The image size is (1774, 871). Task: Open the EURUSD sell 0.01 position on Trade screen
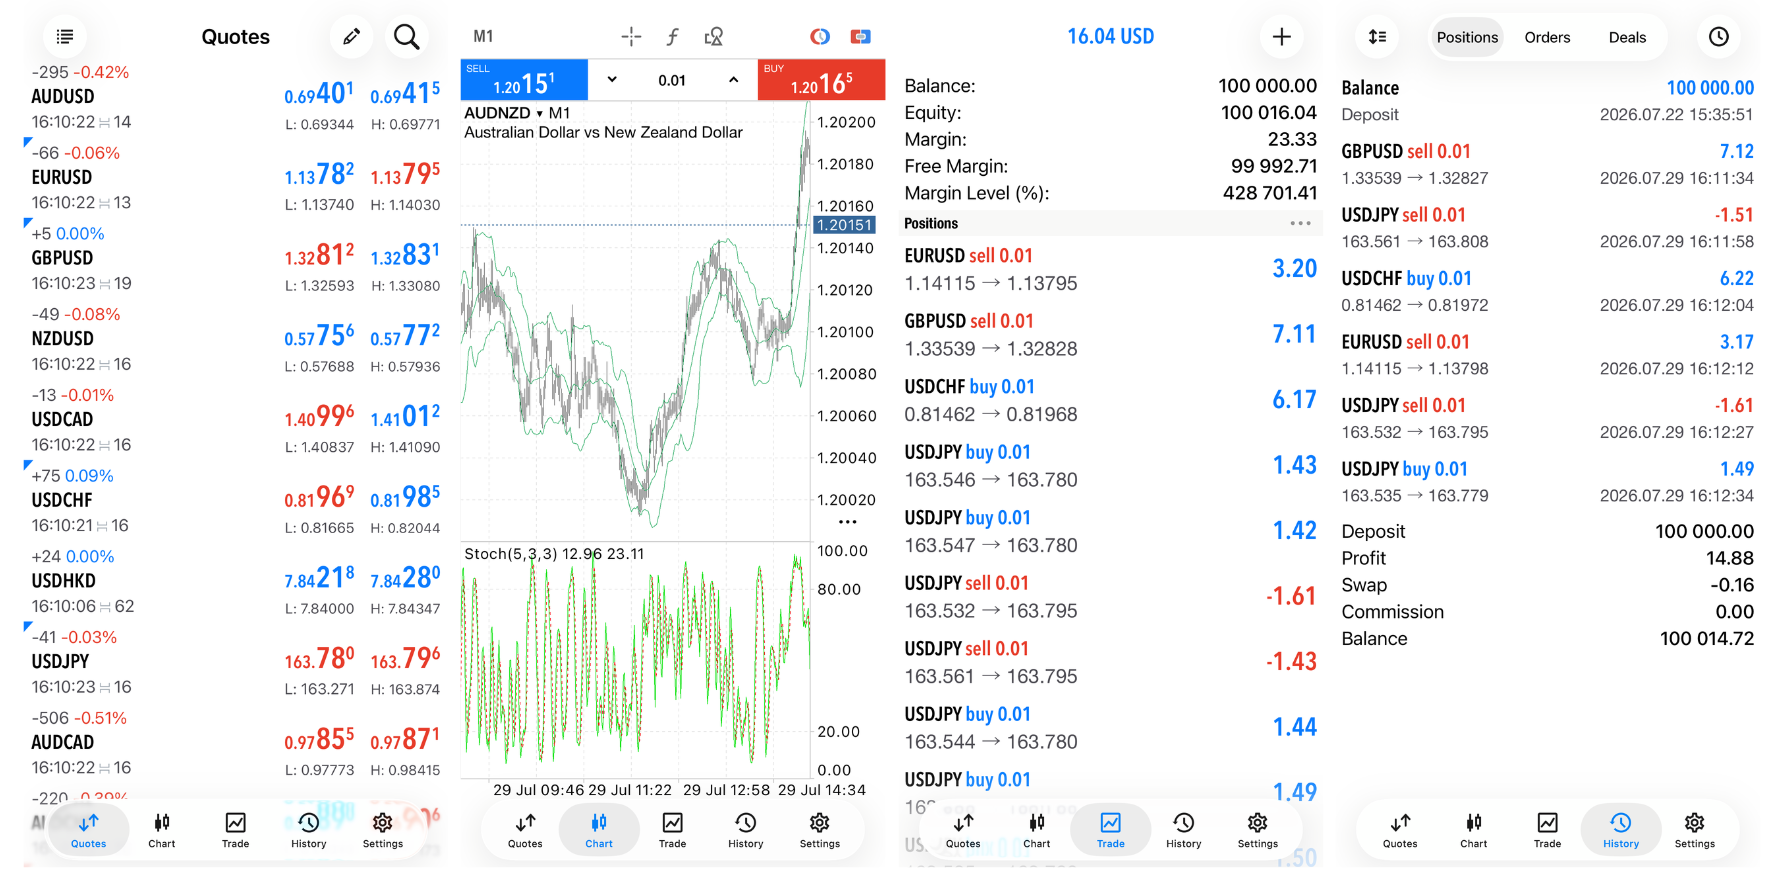[1111, 269]
